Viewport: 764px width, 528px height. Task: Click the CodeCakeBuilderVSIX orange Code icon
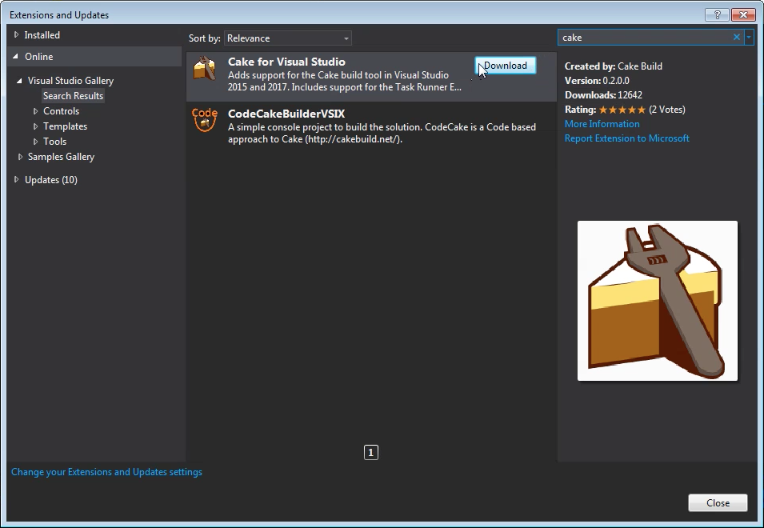(x=204, y=120)
